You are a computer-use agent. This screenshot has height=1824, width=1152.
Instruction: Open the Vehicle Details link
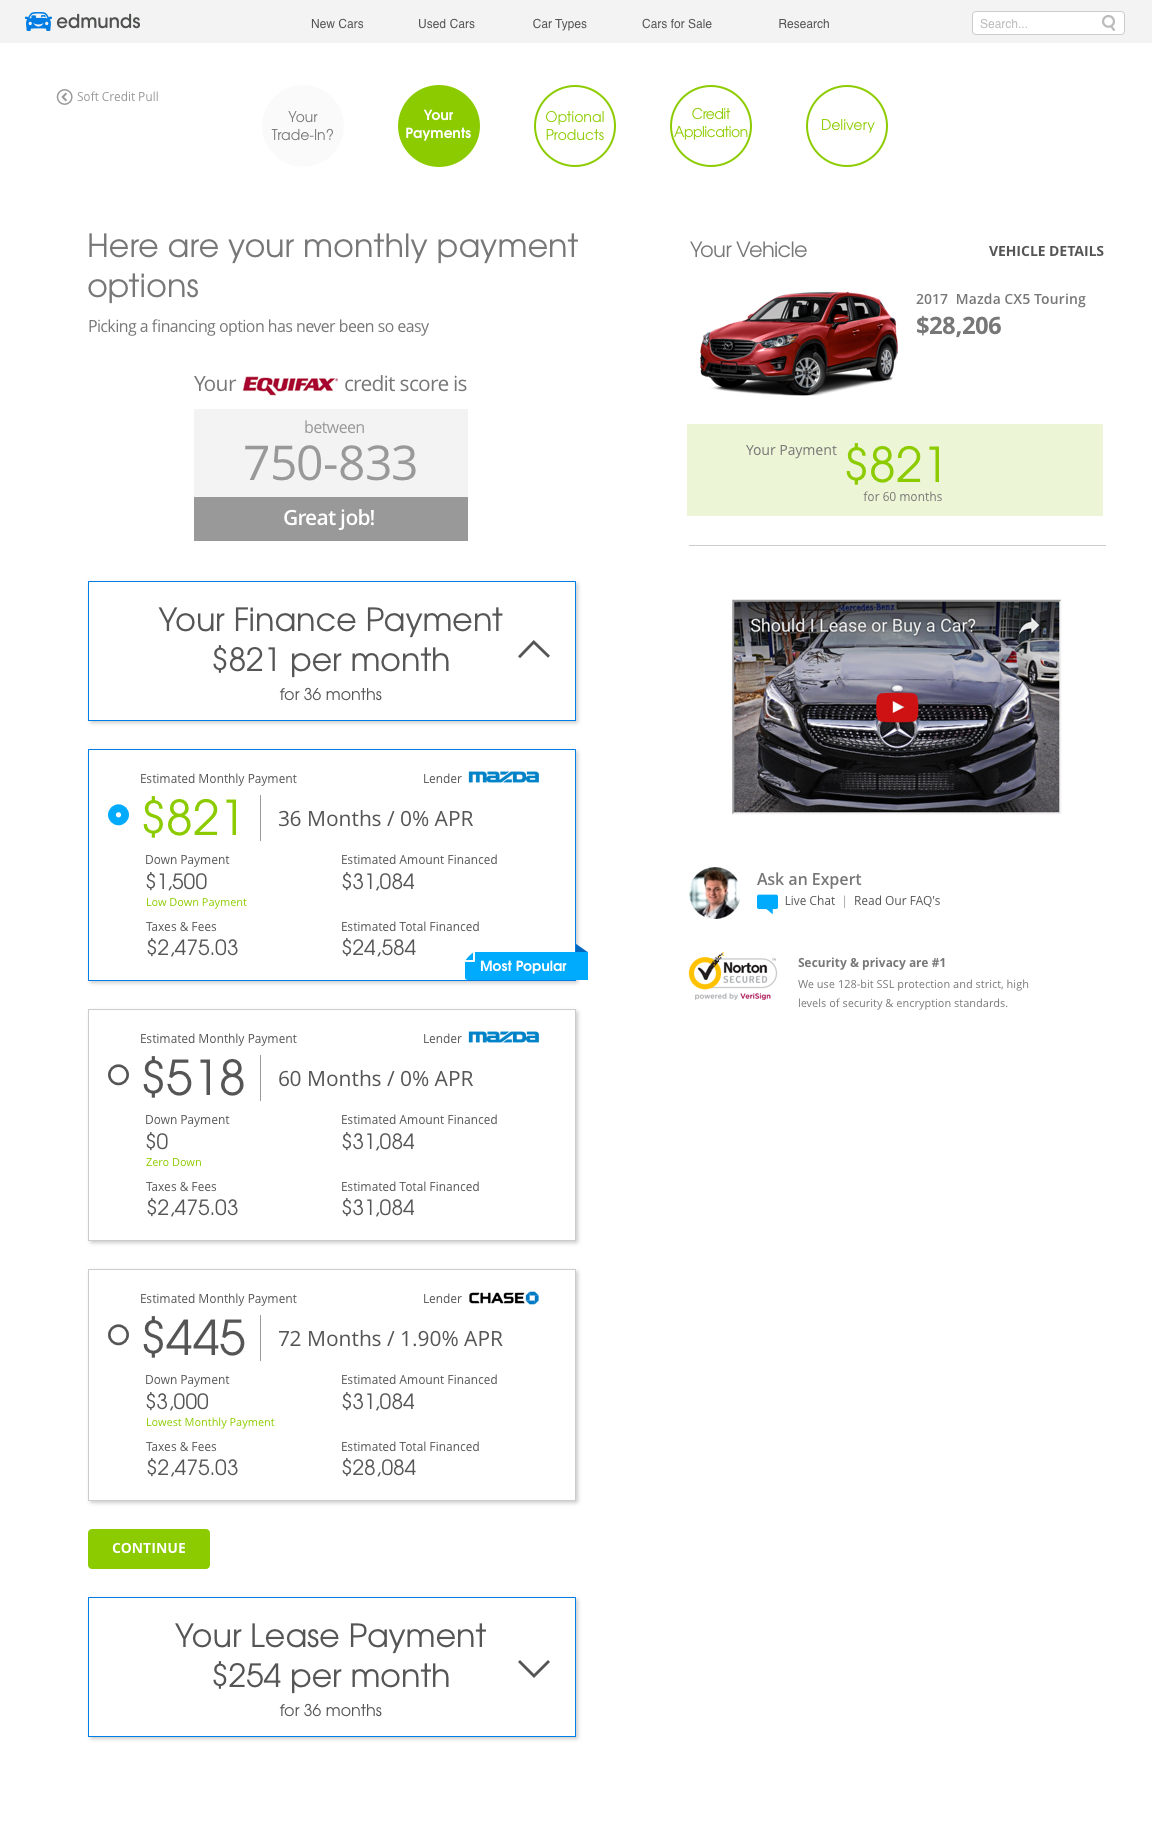click(x=1045, y=251)
